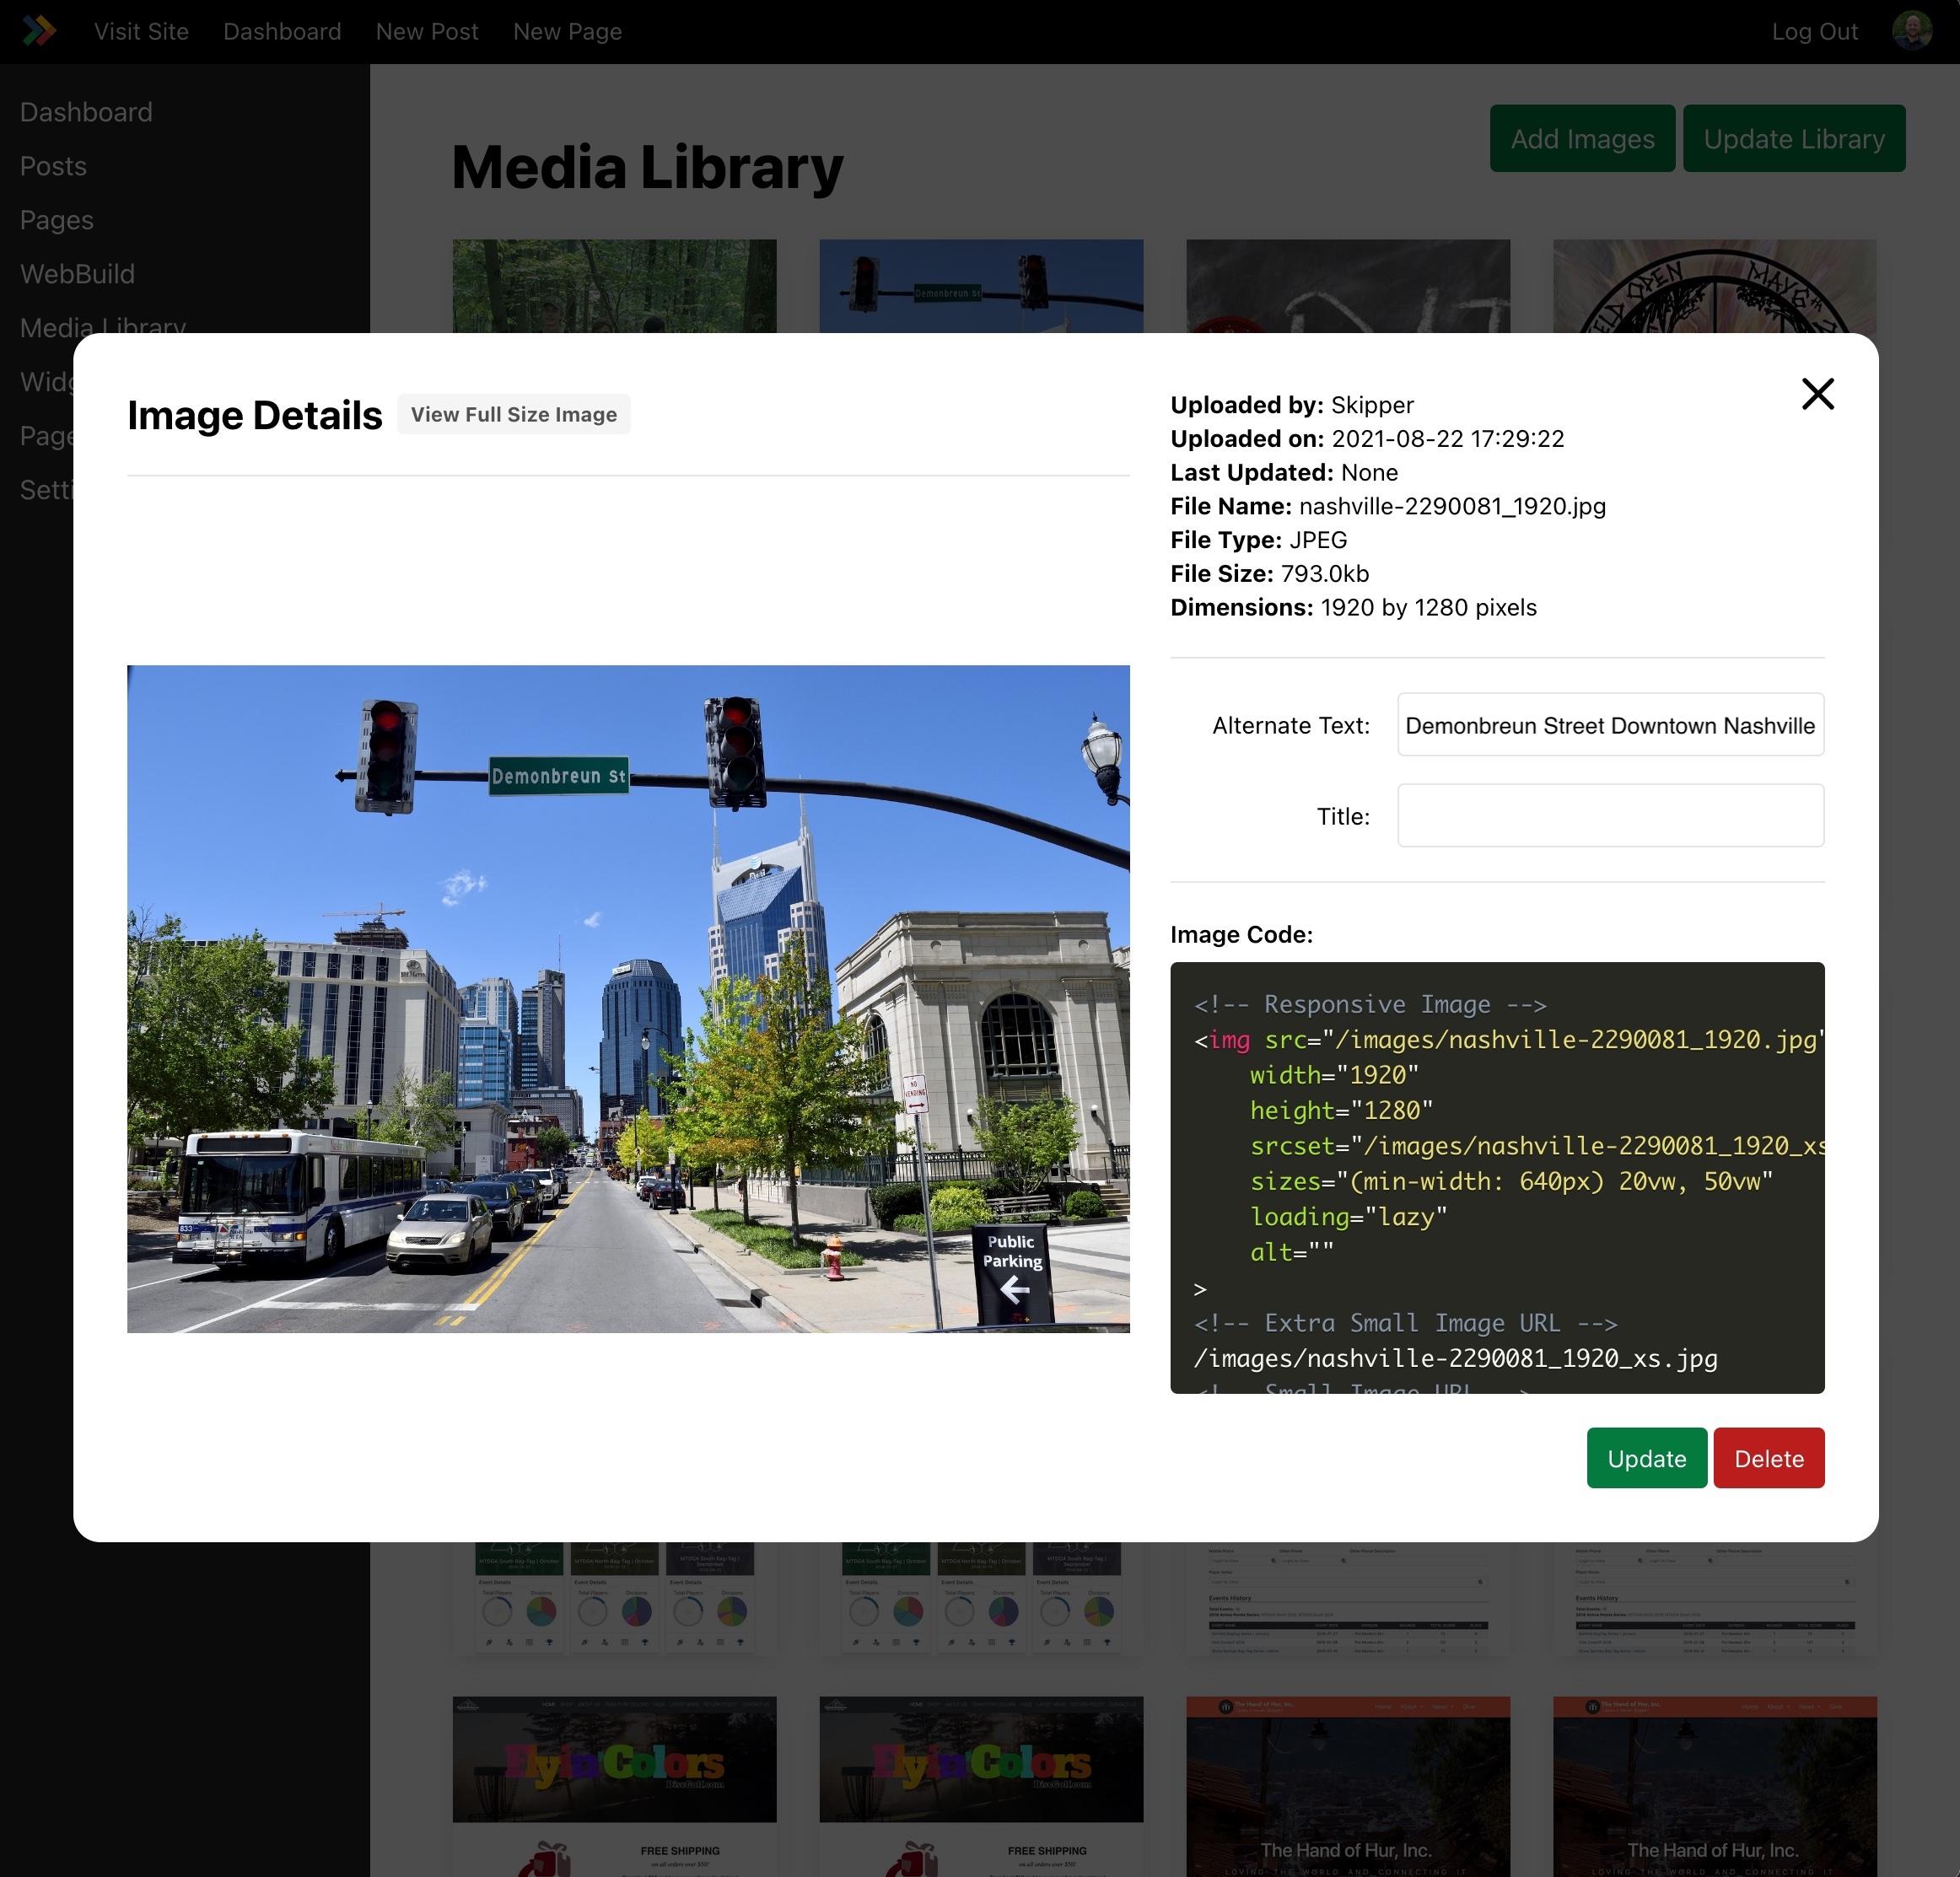Click Media Library page heading
Viewport: 1960px width, 1877px height.
tap(647, 166)
